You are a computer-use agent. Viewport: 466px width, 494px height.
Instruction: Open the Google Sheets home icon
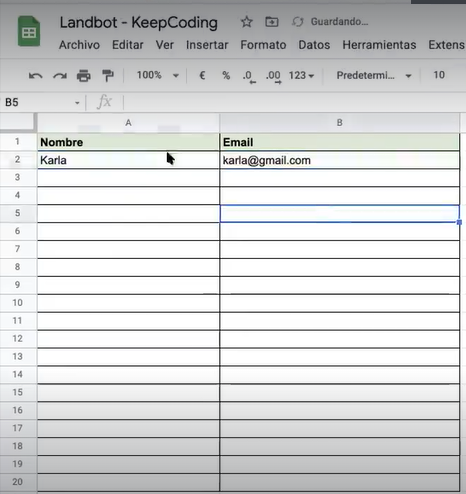coord(29,31)
